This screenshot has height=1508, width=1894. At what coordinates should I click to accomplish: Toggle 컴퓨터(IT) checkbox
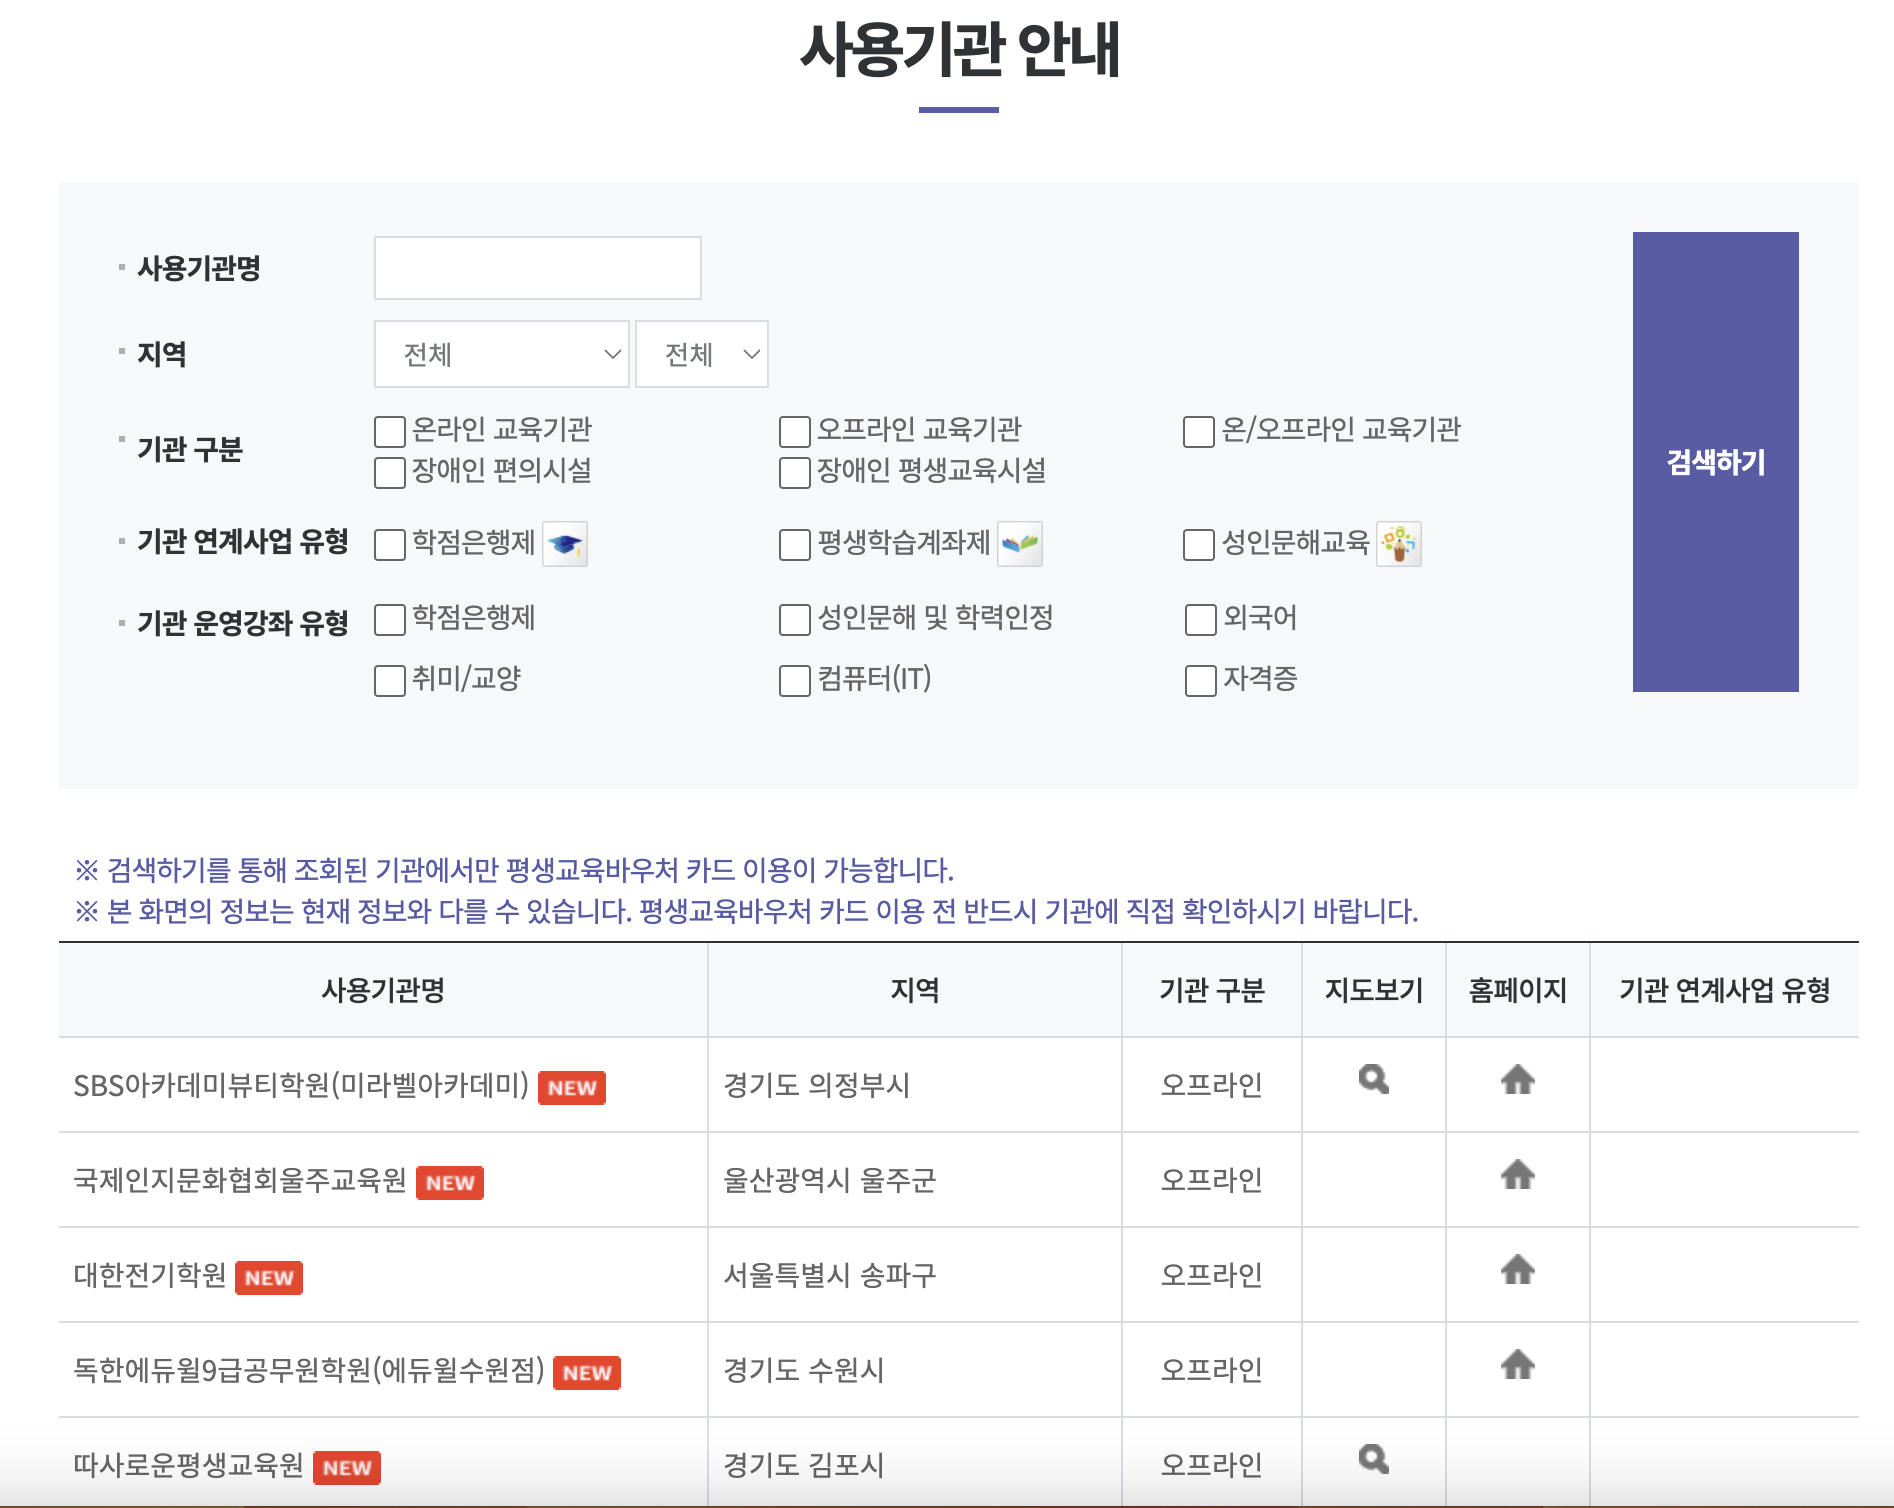point(795,681)
